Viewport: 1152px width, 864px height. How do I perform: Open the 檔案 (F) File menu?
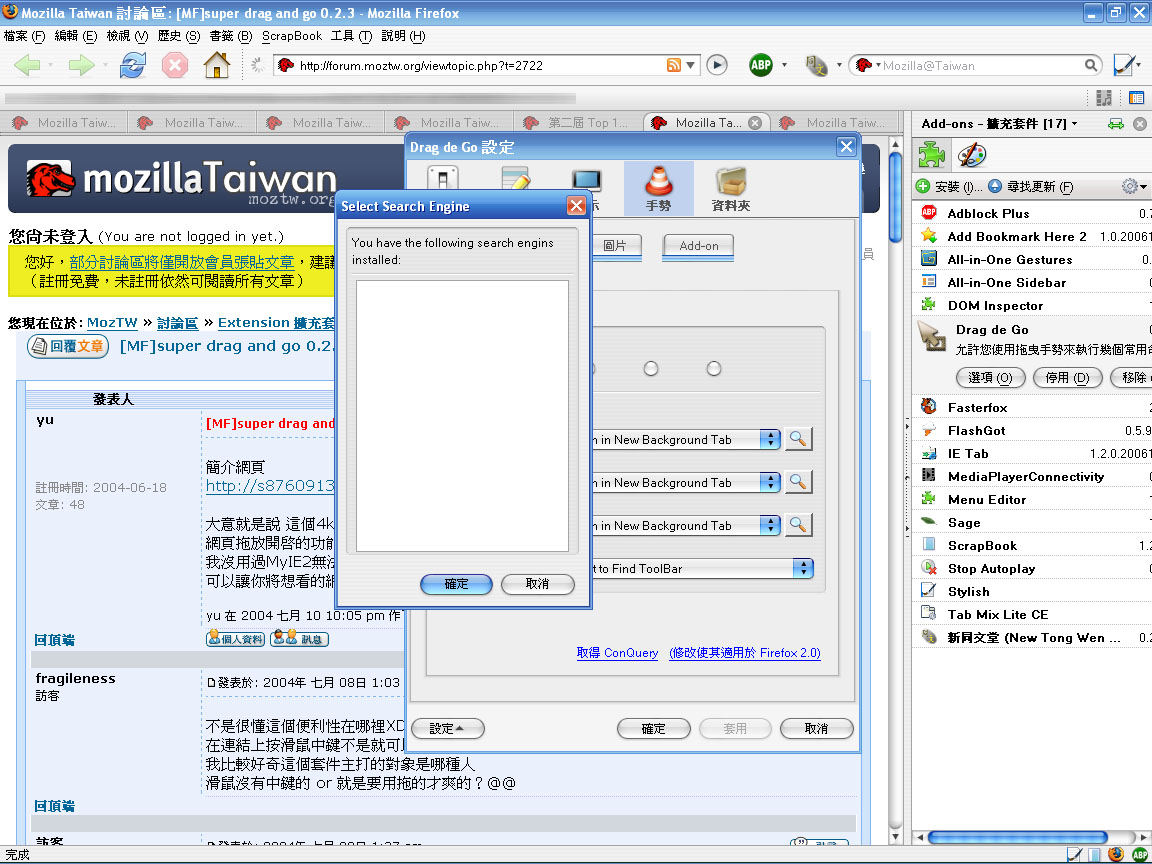[x=24, y=35]
